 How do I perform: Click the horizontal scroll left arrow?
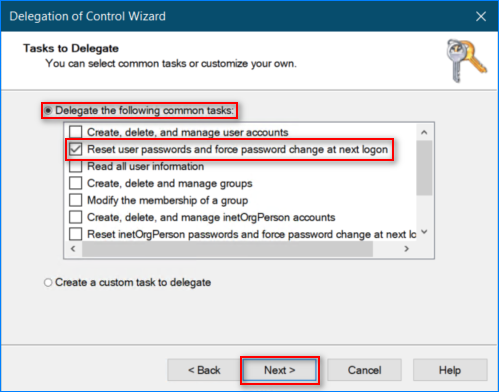coord(73,249)
